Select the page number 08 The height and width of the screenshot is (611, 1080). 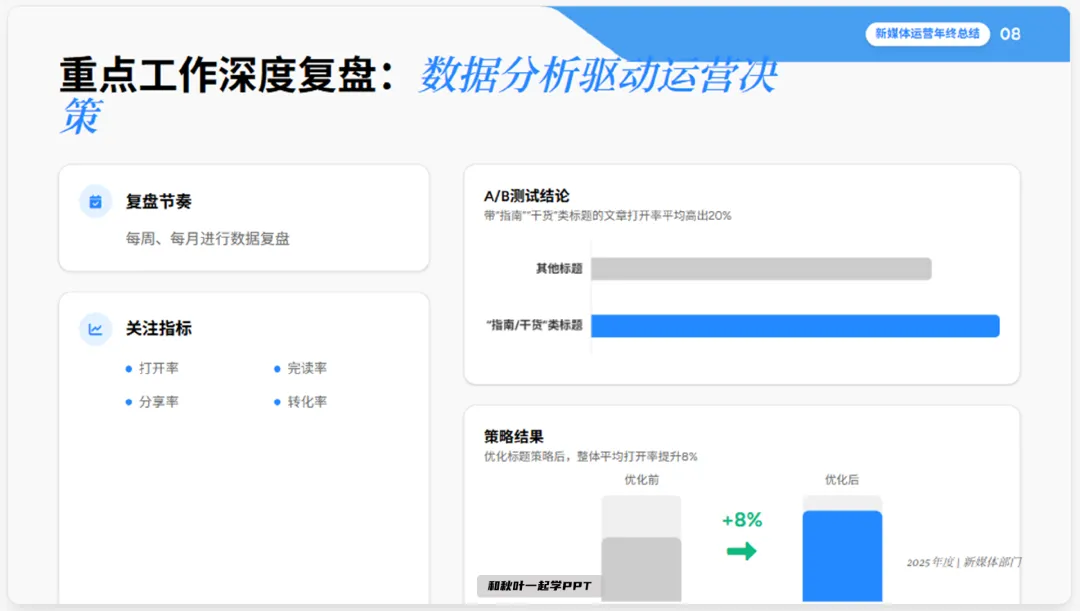coord(1010,34)
